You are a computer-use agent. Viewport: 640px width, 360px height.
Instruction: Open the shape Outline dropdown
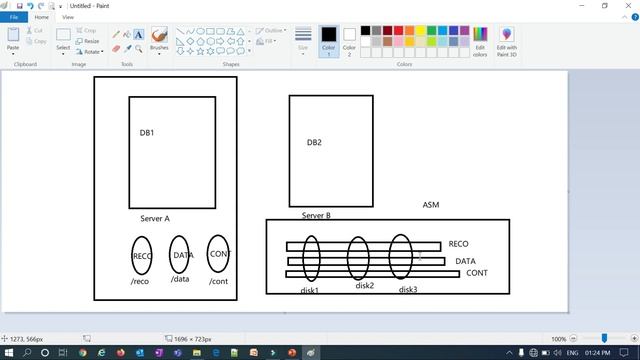pyautogui.click(x=271, y=31)
